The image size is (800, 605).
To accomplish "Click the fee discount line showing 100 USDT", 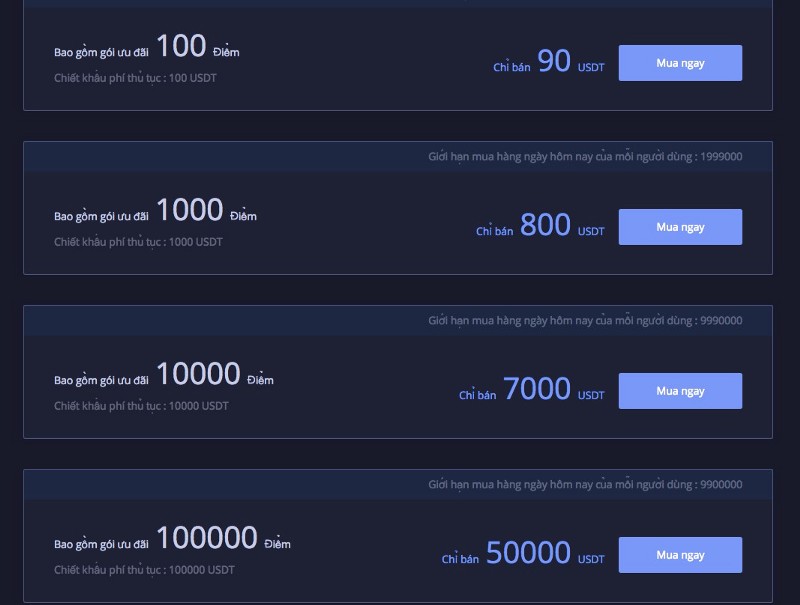I will click(x=135, y=78).
